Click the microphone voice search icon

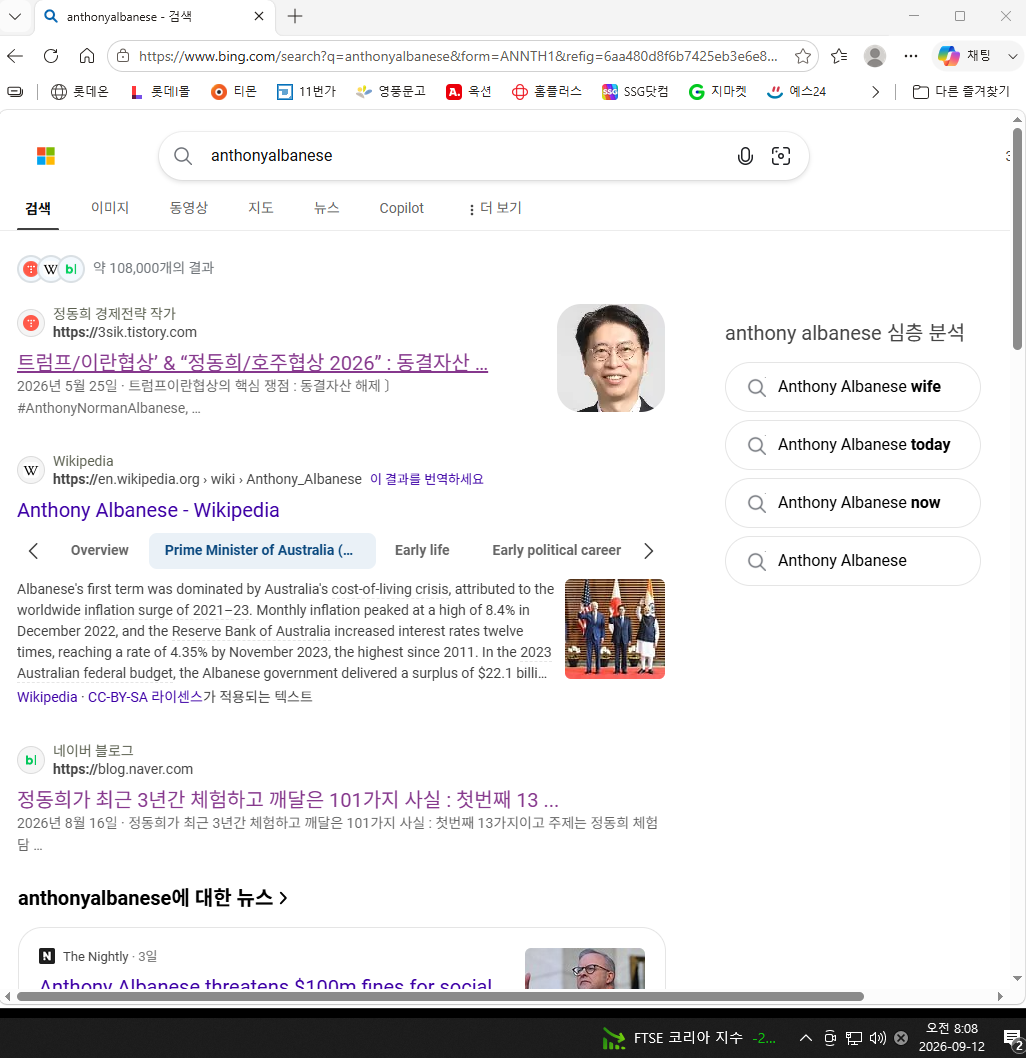click(x=745, y=157)
